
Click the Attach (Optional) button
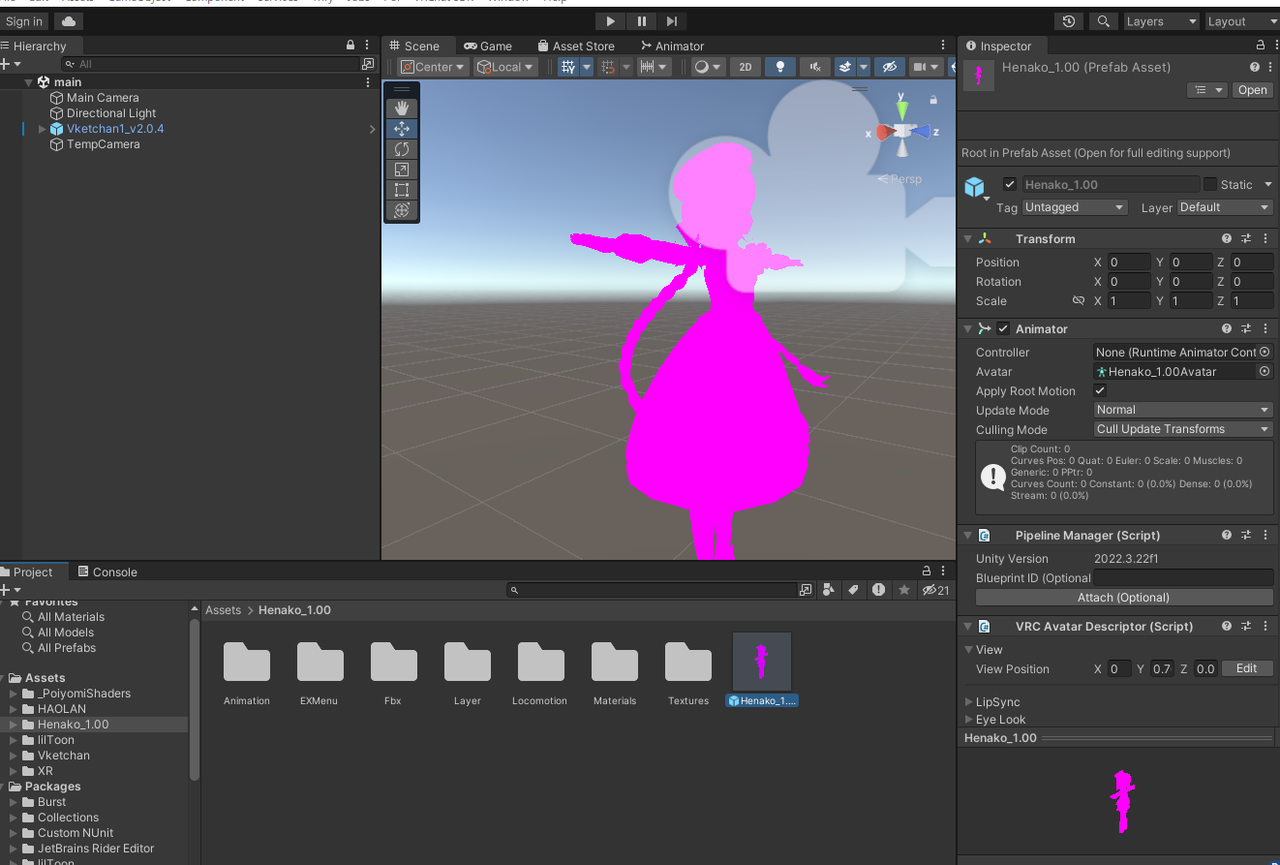tap(1123, 597)
